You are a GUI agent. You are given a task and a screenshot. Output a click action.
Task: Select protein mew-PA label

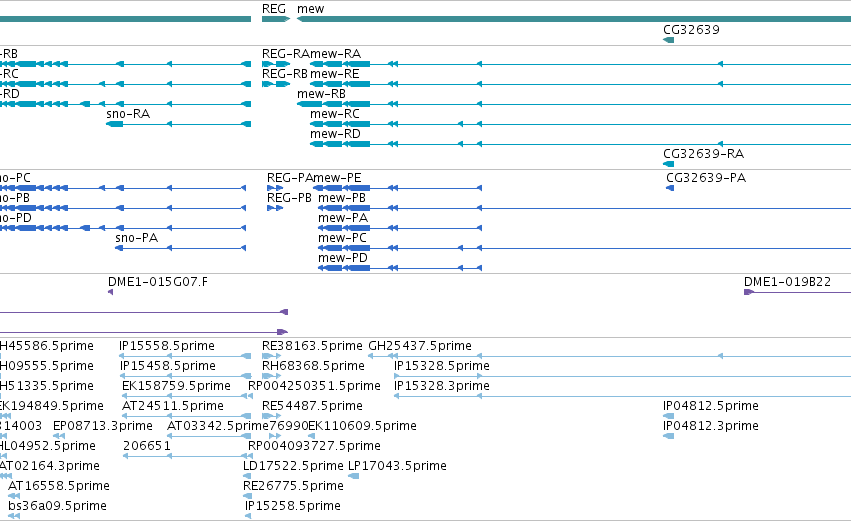(343, 218)
